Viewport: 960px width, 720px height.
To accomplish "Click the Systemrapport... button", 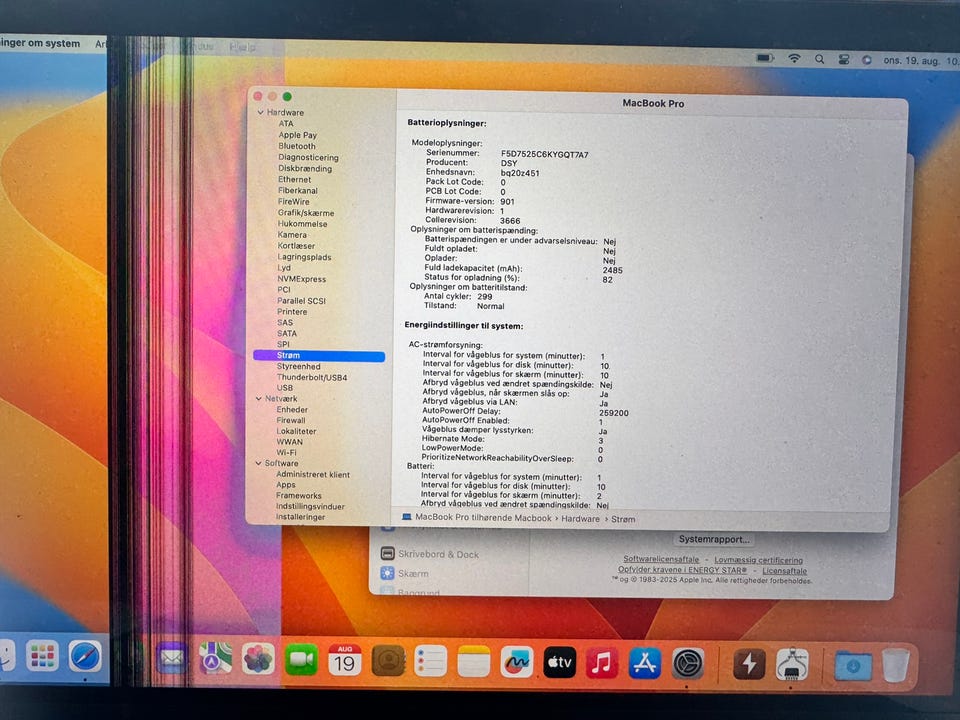I will coord(714,539).
